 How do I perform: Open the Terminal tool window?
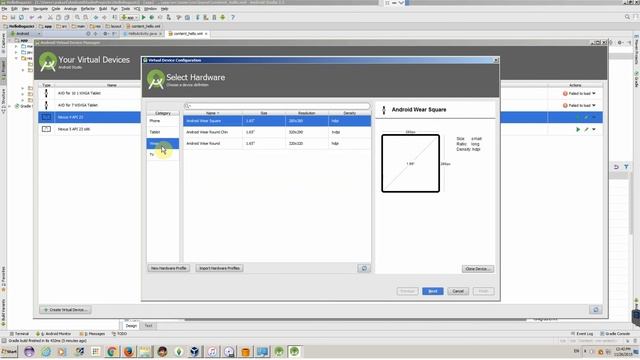19,334
